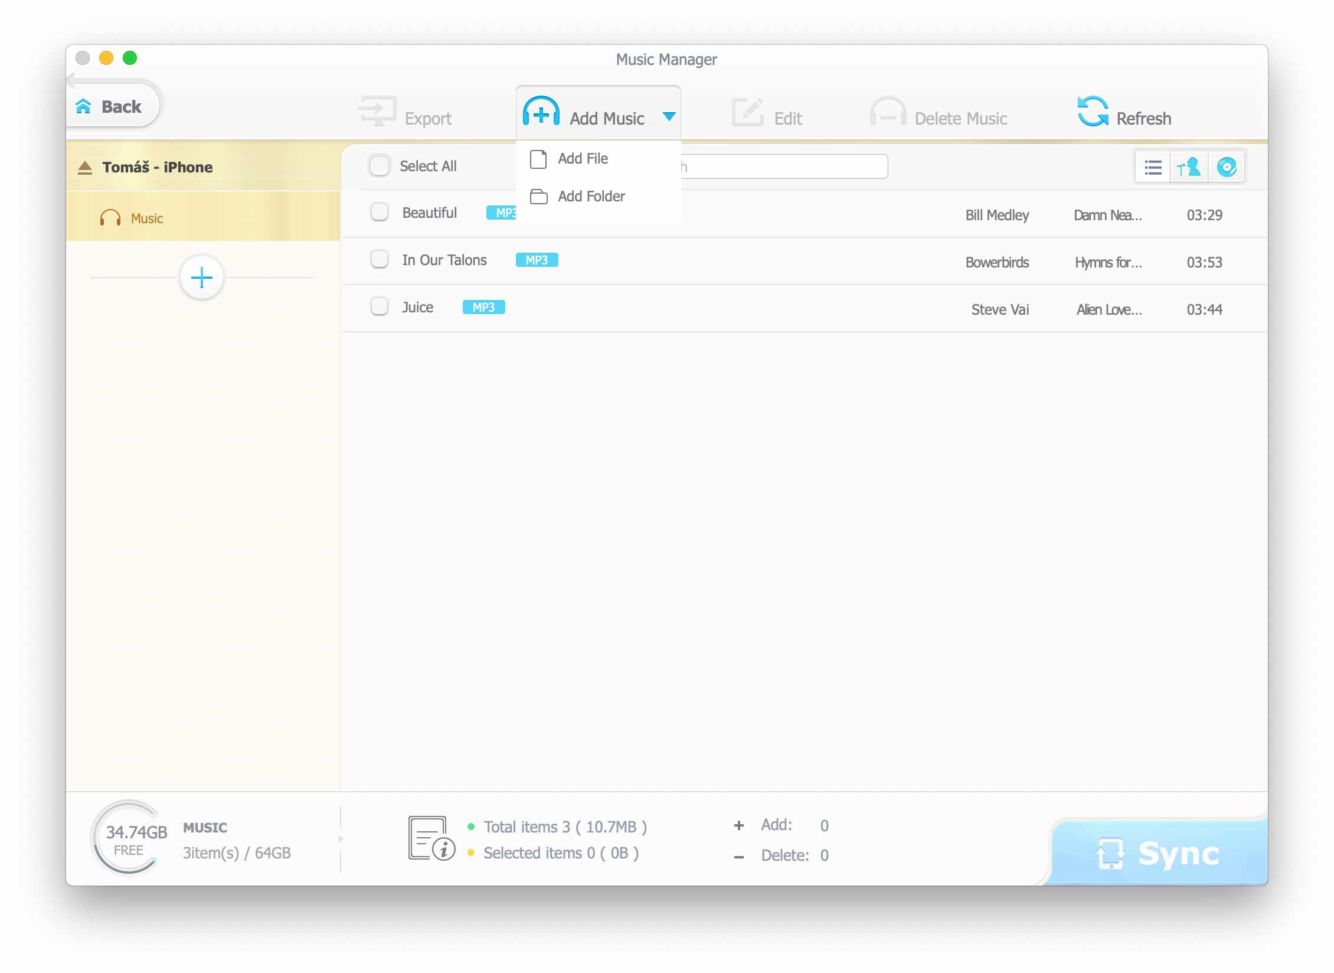Image resolution: width=1334 pixels, height=973 pixels.
Task: Collapse the Add Music dropdown arrow
Action: coord(669,117)
